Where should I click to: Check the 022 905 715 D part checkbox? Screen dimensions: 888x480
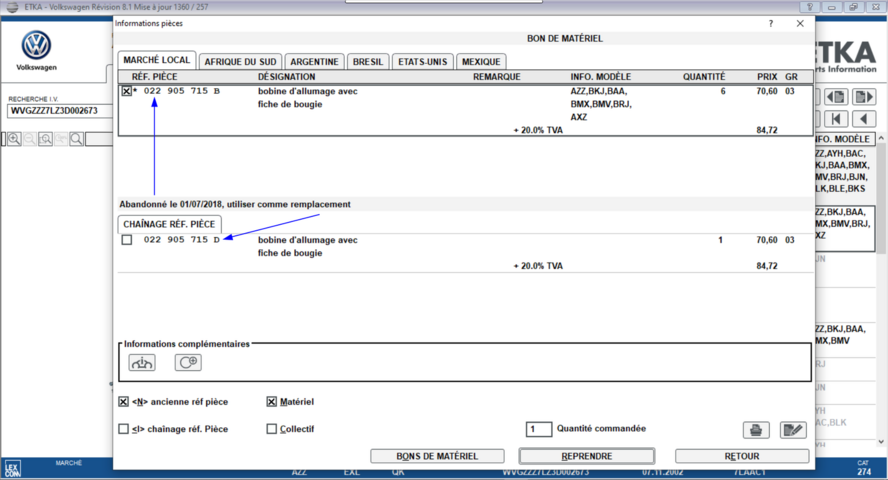pyautogui.click(x=127, y=240)
